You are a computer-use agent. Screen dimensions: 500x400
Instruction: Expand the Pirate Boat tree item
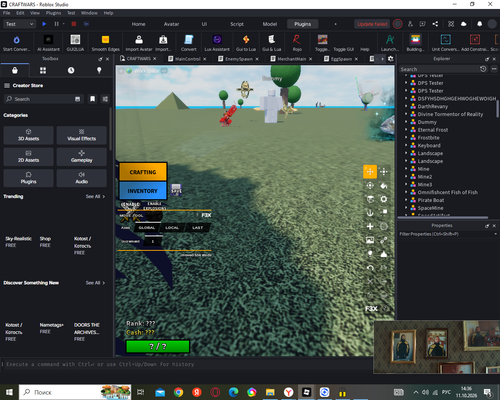(x=406, y=200)
